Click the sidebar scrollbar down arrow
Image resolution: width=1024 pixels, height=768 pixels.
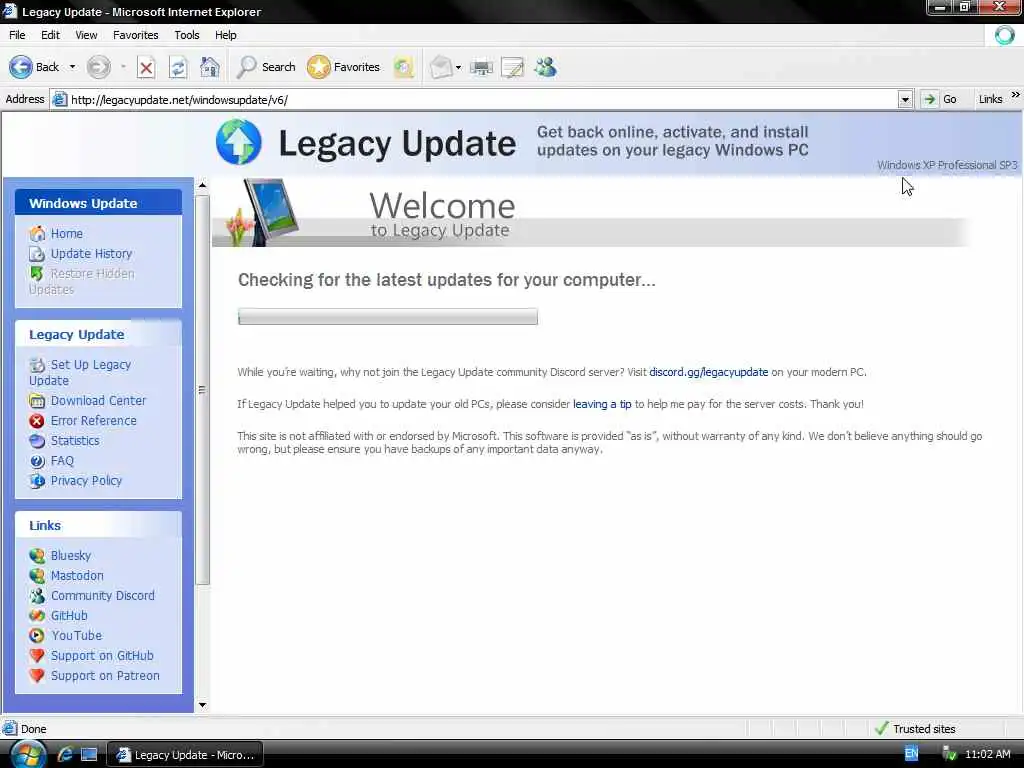tap(202, 705)
